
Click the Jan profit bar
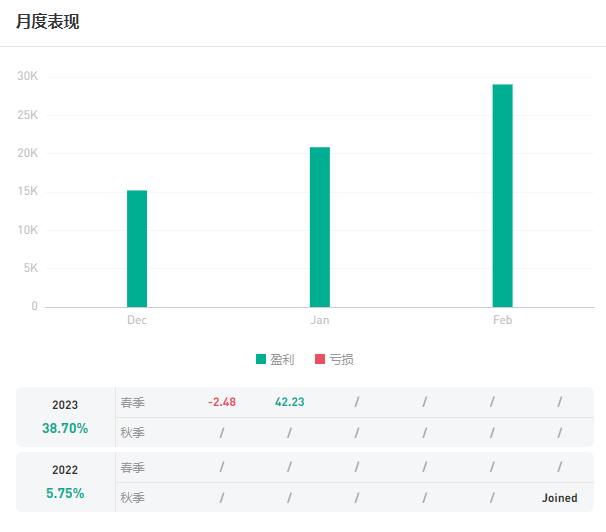(320, 227)
